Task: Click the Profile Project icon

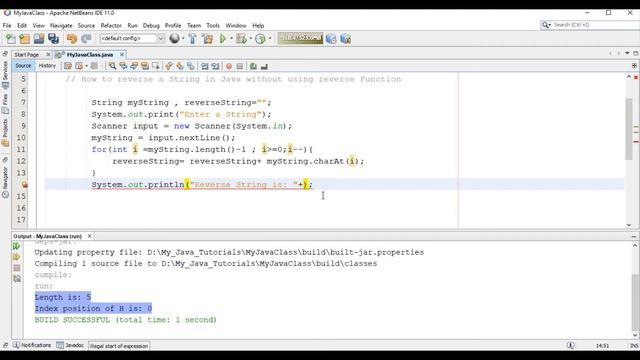Action: click(x=260, y=39)
